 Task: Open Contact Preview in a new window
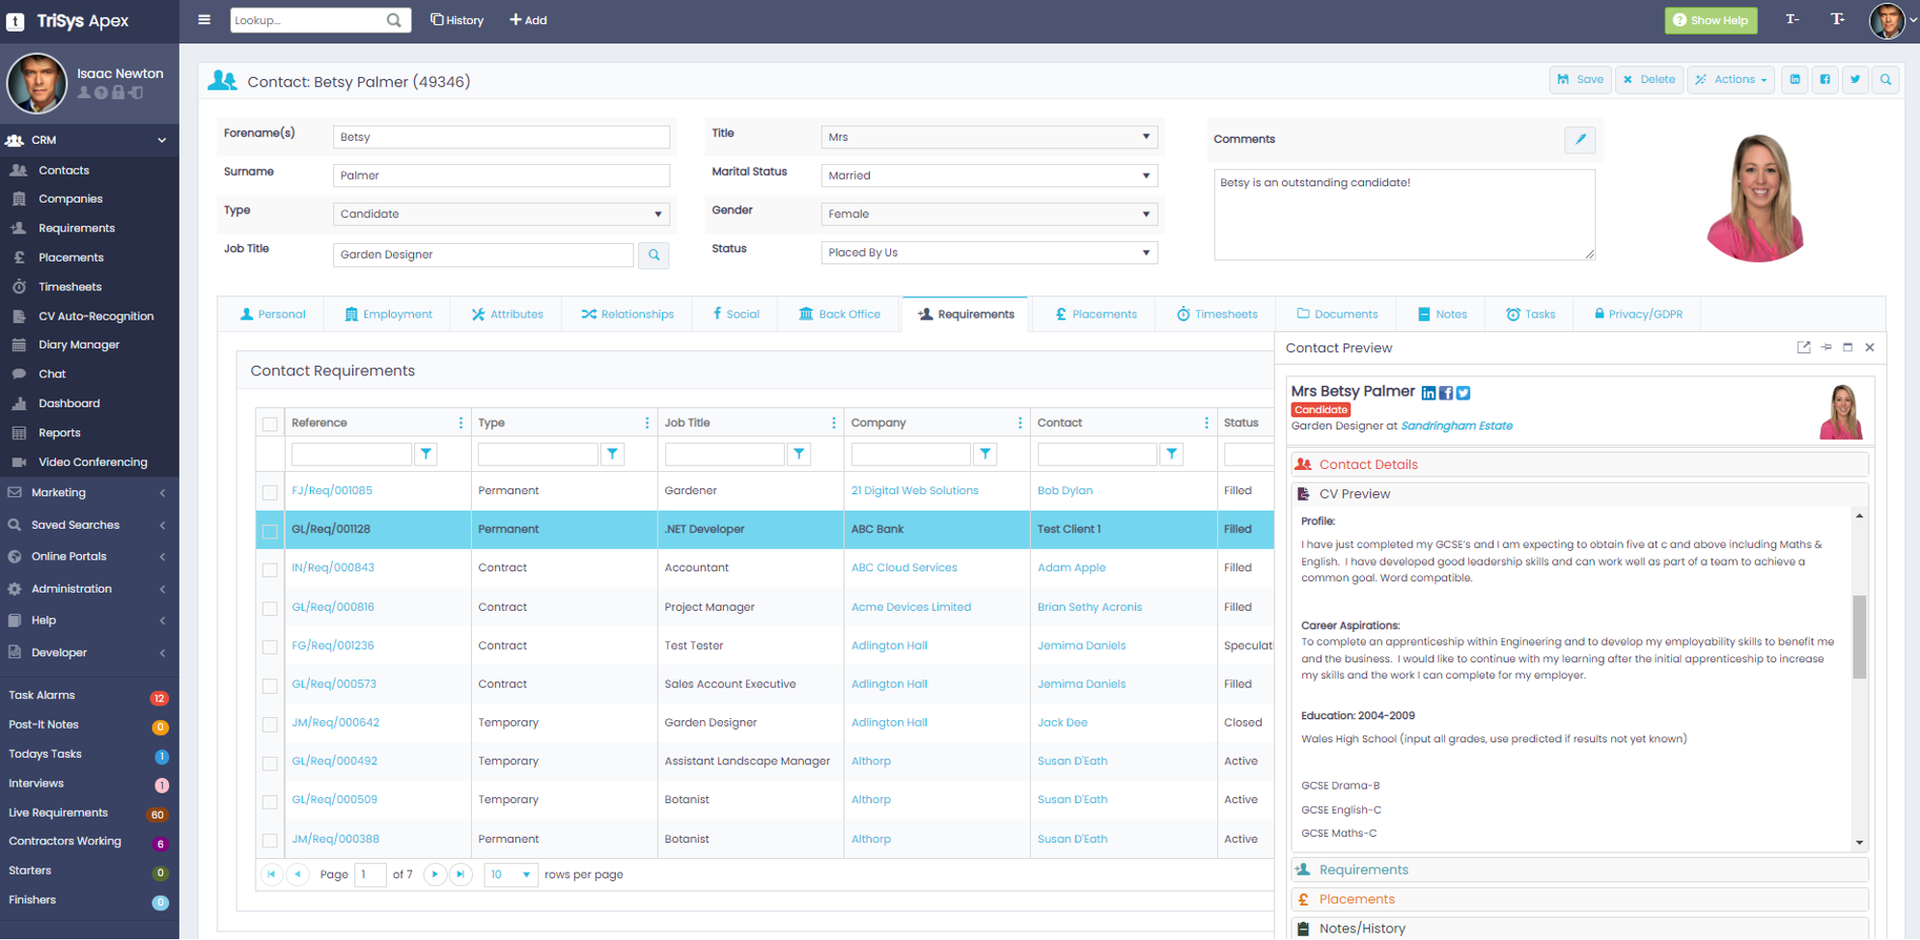pyautogui.click(x=1803, y=347)
